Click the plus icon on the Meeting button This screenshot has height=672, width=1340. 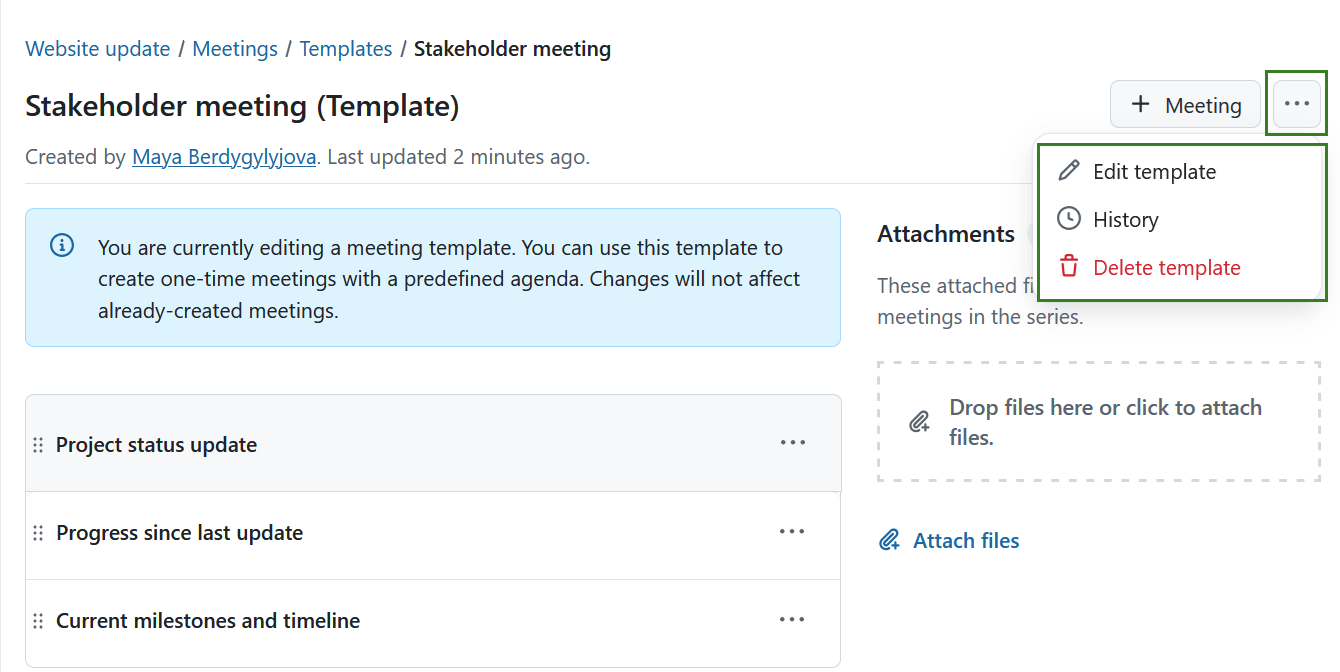1138,104
